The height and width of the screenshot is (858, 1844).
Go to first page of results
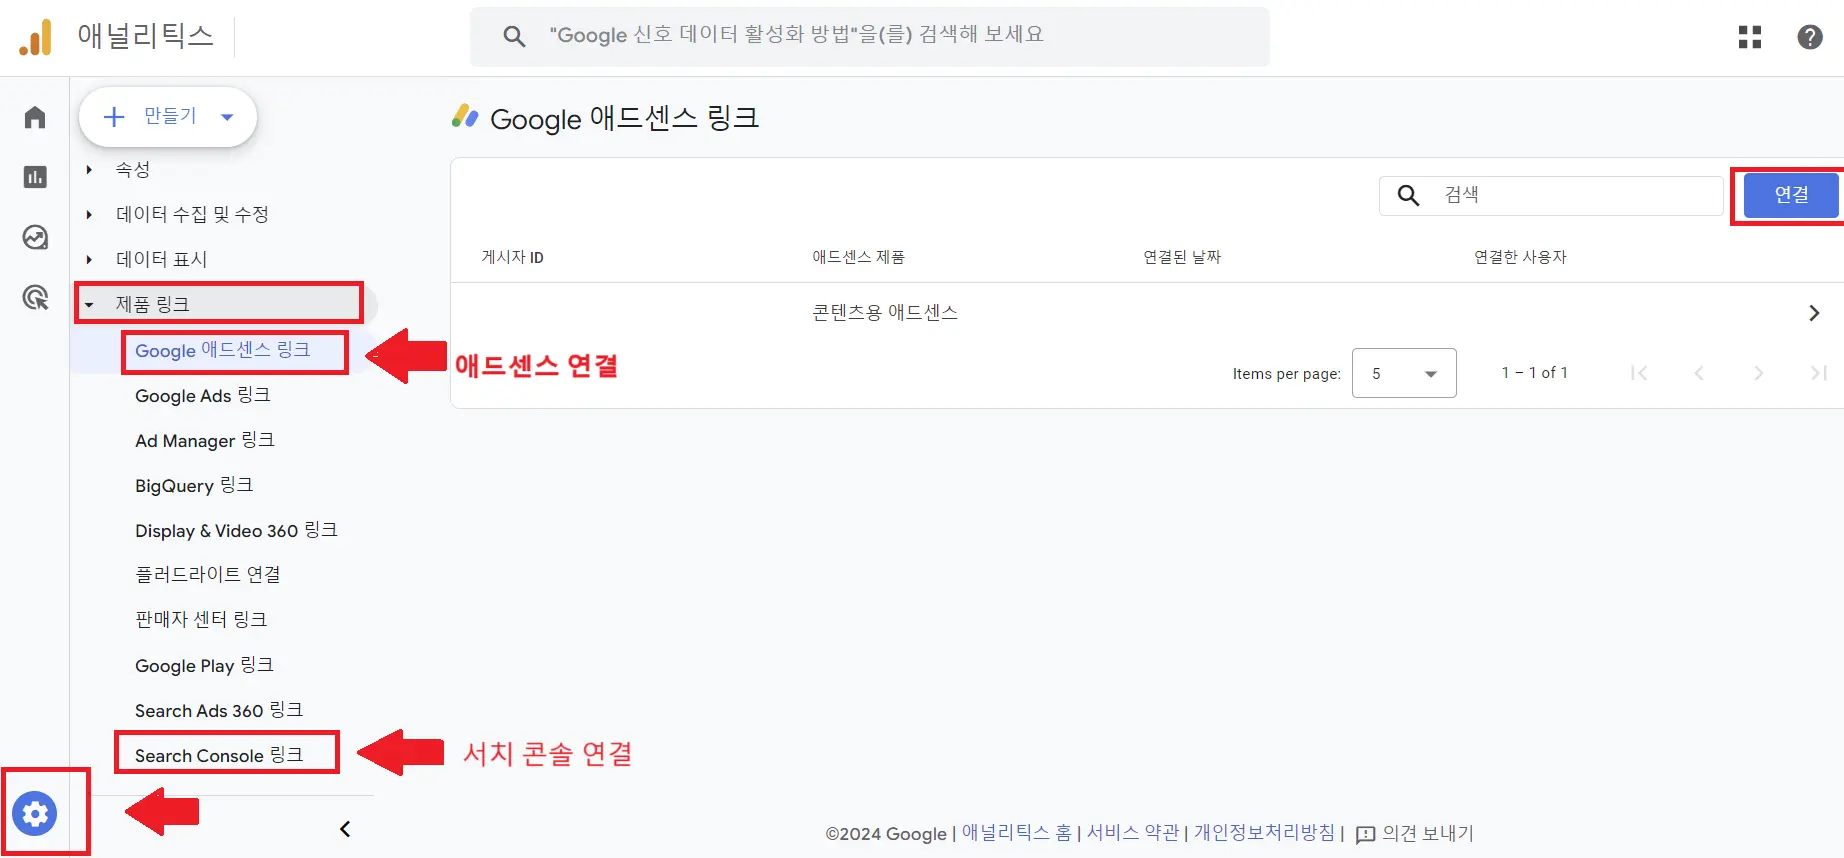(x=1638, y=373)
